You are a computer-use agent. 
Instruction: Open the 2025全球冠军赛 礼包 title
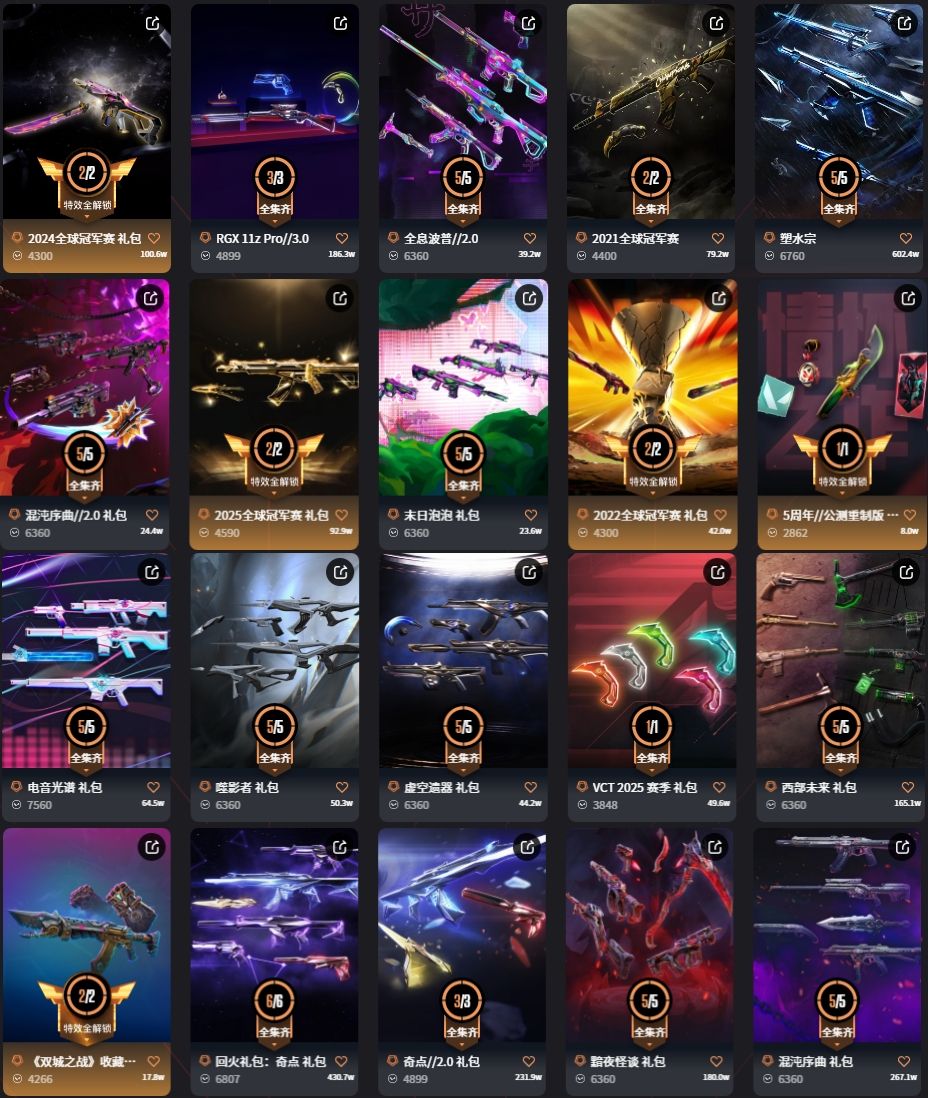pyautogui.click(x=271, y=515)
